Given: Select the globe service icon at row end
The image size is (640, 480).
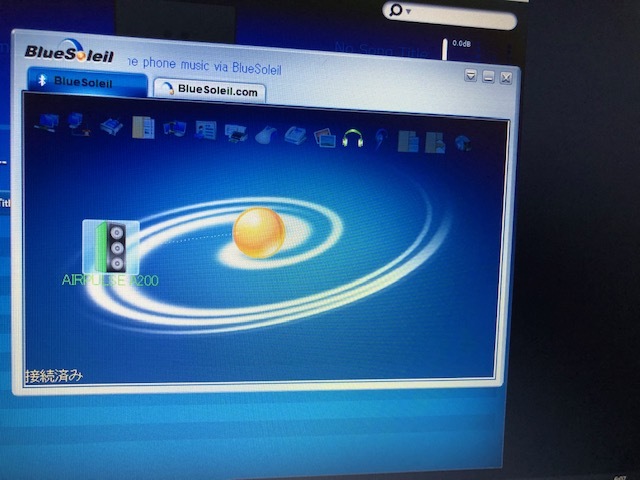Looking at the screenshot, I should point(463,143).
